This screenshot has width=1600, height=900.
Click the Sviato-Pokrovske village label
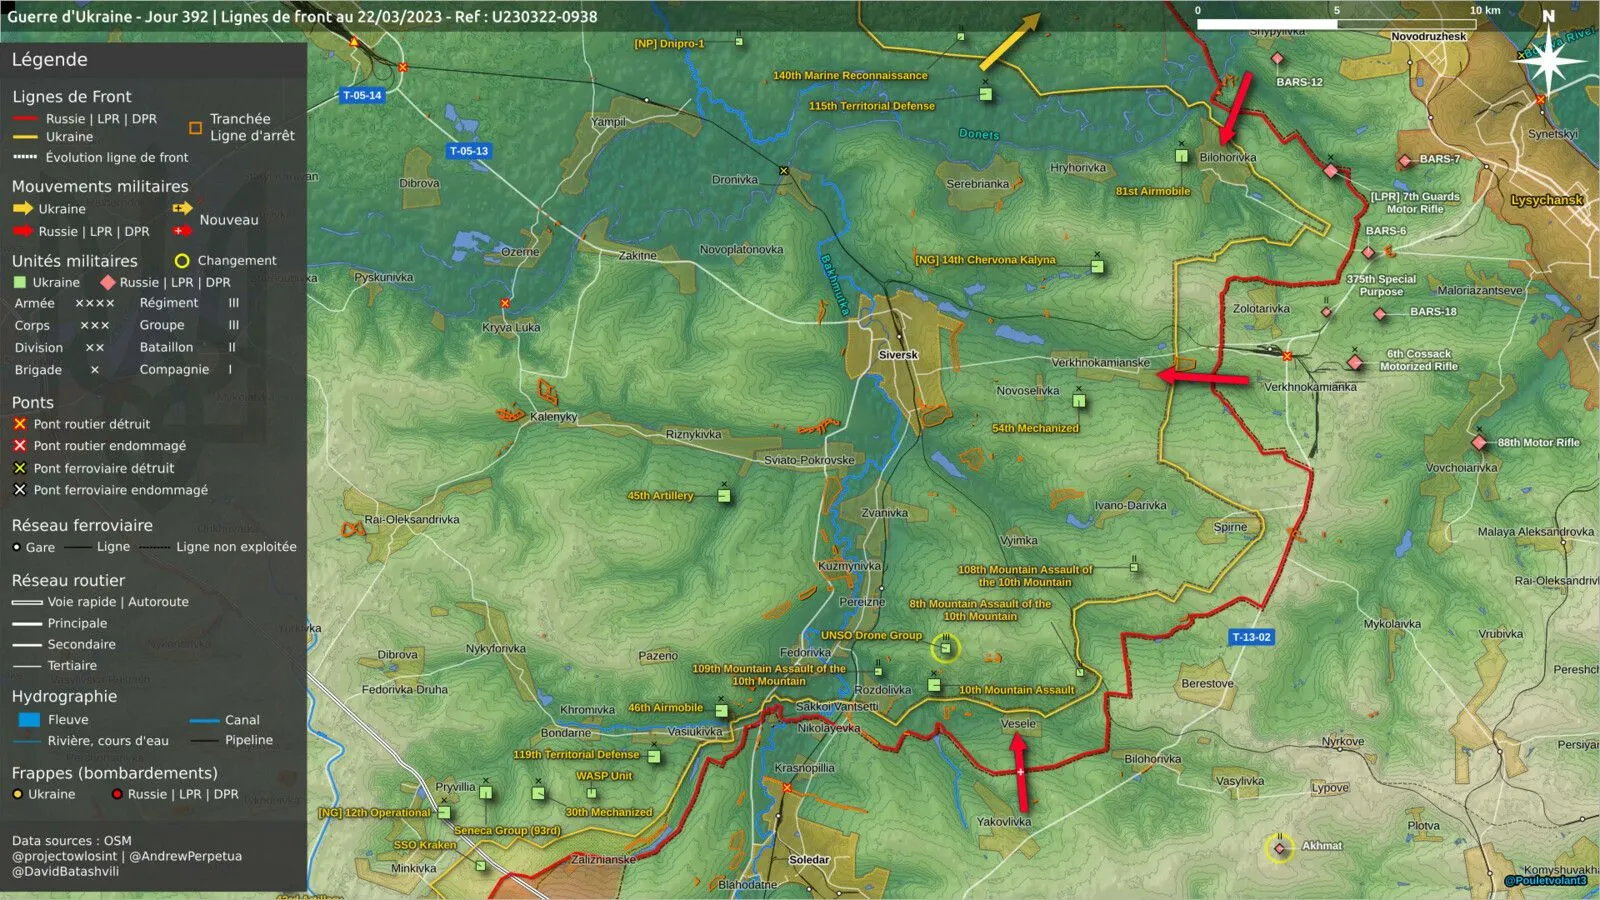click(809, 460)
